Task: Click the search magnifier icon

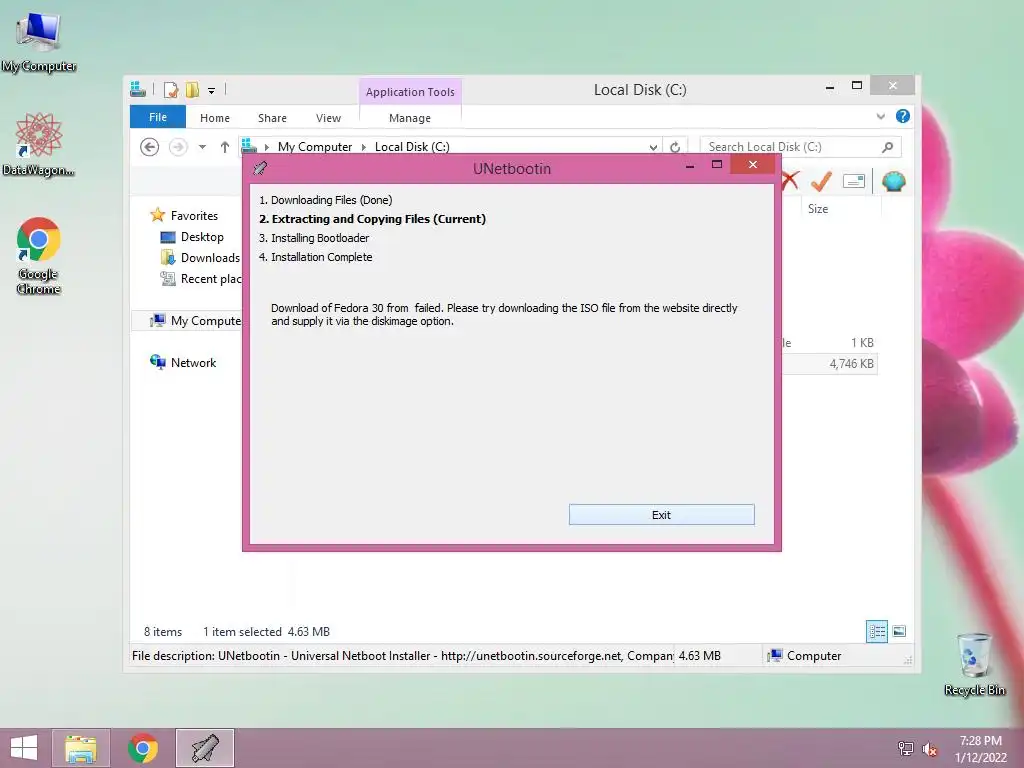Action: click(x=887, y=147)
